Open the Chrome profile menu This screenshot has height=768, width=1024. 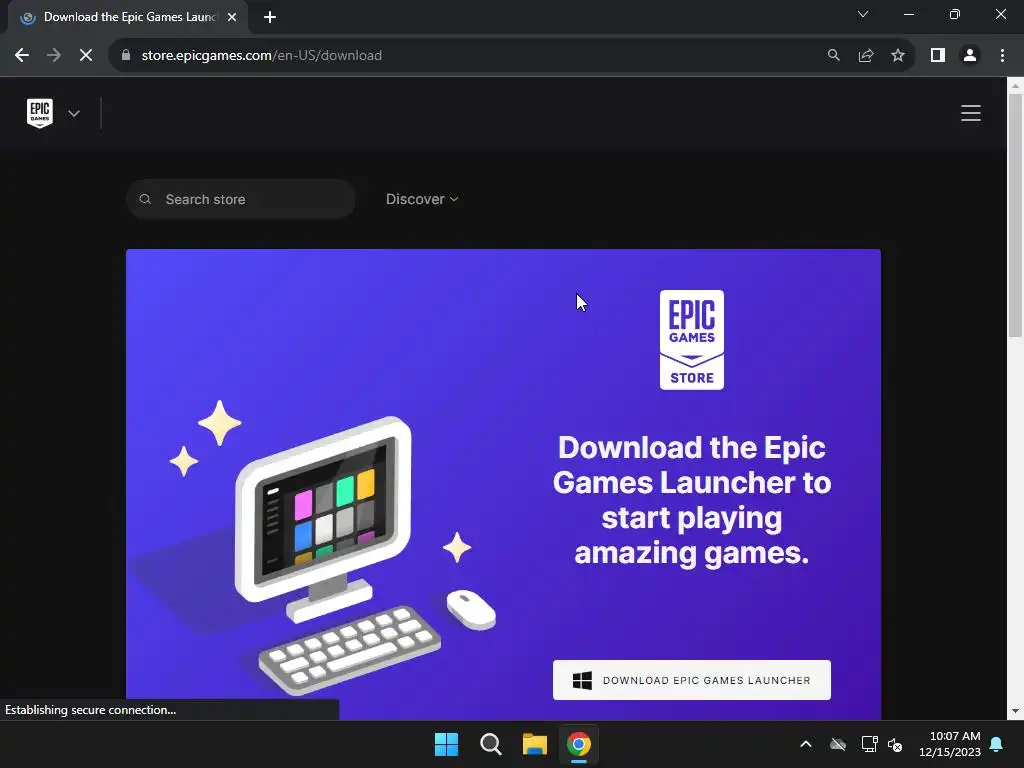click(970, 56)
